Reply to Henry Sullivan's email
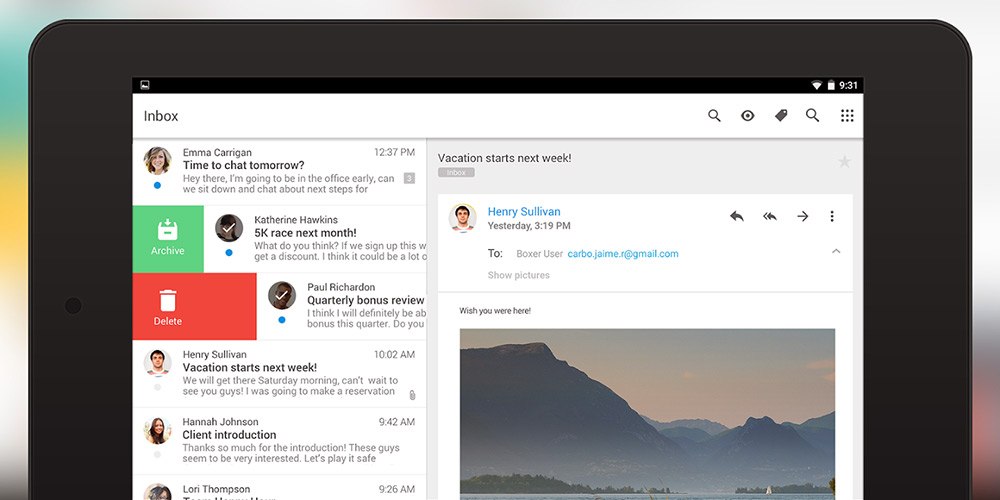 coord(737,216)
